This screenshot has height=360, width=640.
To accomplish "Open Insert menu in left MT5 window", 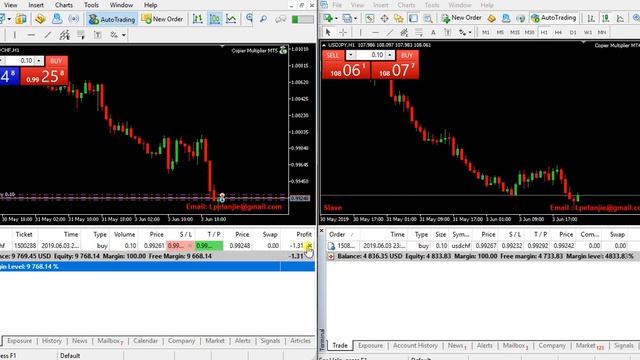I will tap(36, 5).
